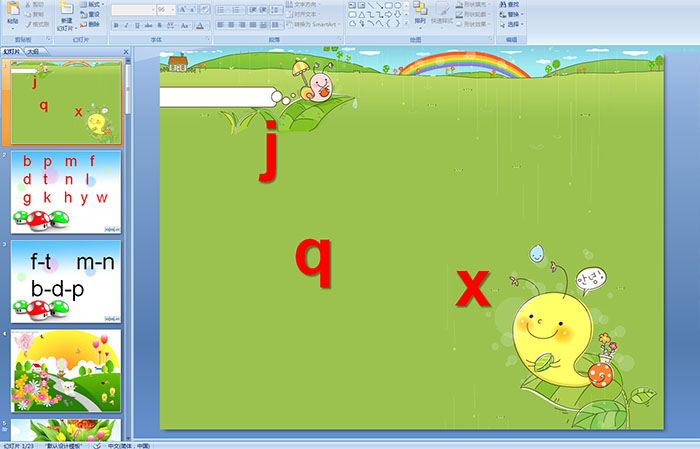Image resolution: width=700 pixels, height=449 pixels.
Task: Justify the paragraph text
Action: click(253, 25)
